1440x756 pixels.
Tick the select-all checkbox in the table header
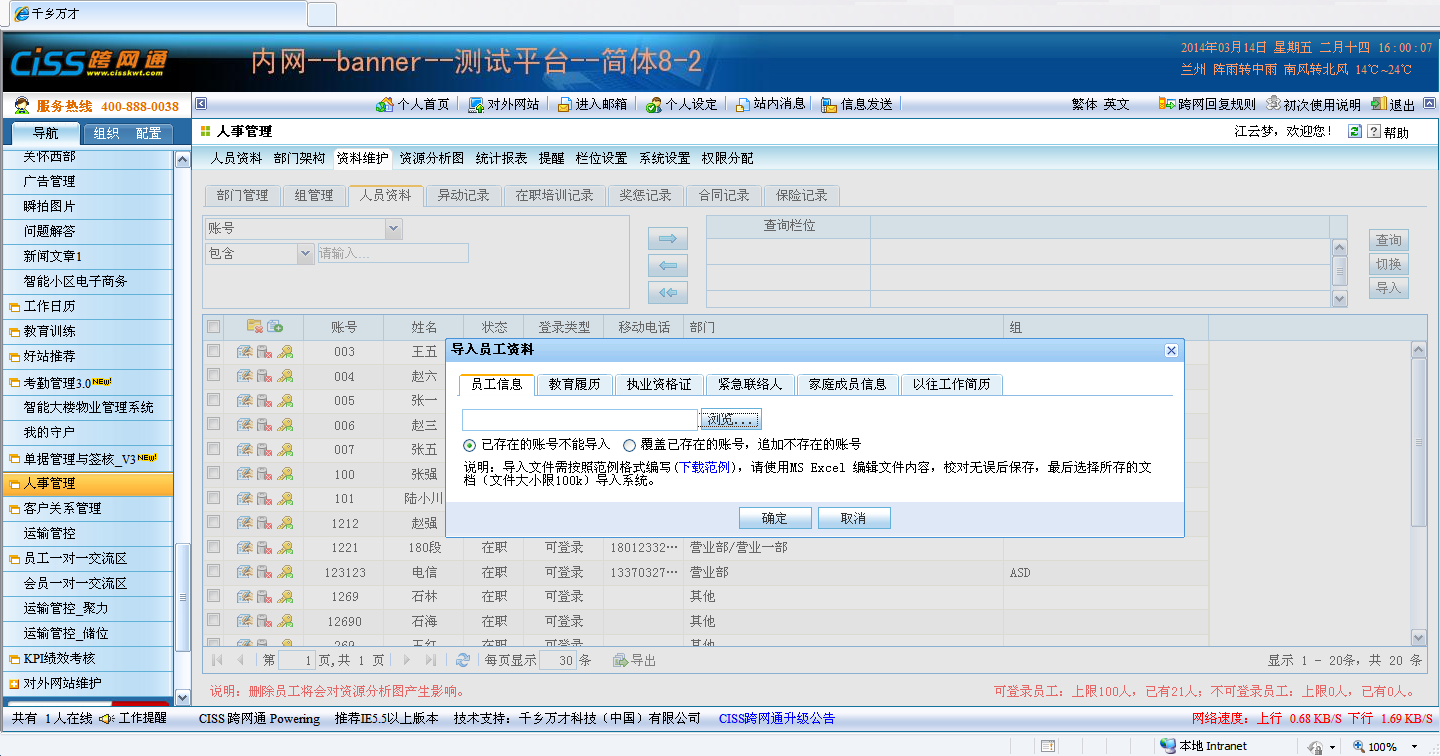(213, 326)
